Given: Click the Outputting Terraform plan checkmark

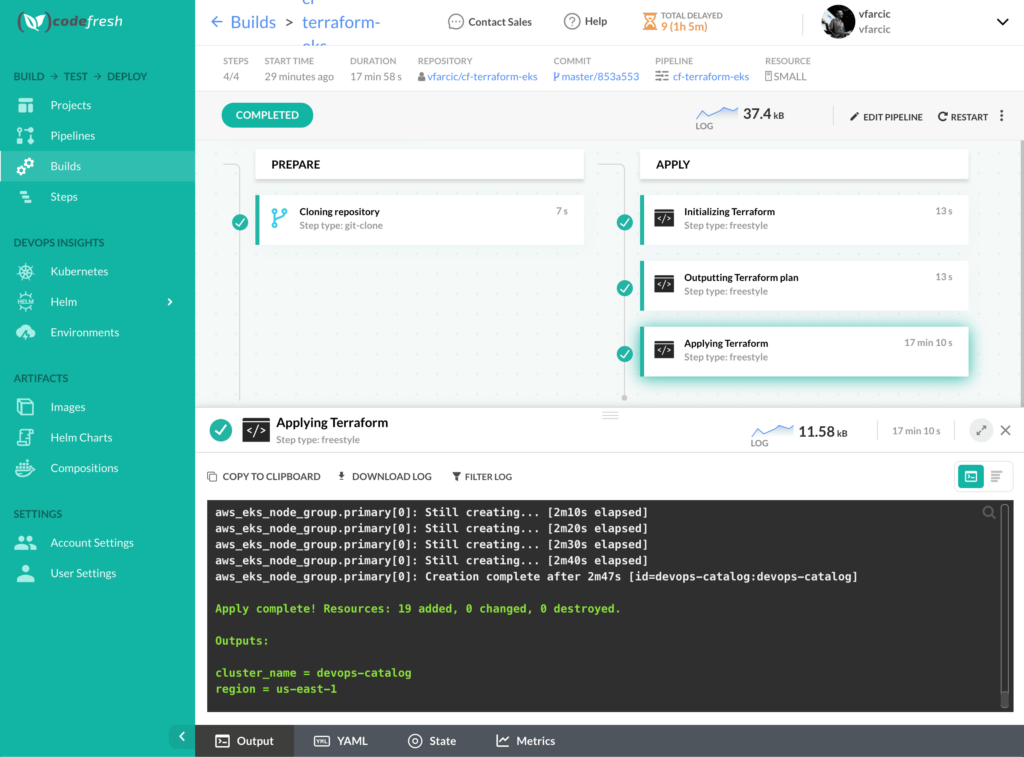Looking at the screenshot, I should pyautogui.click(x=625, y=288).
